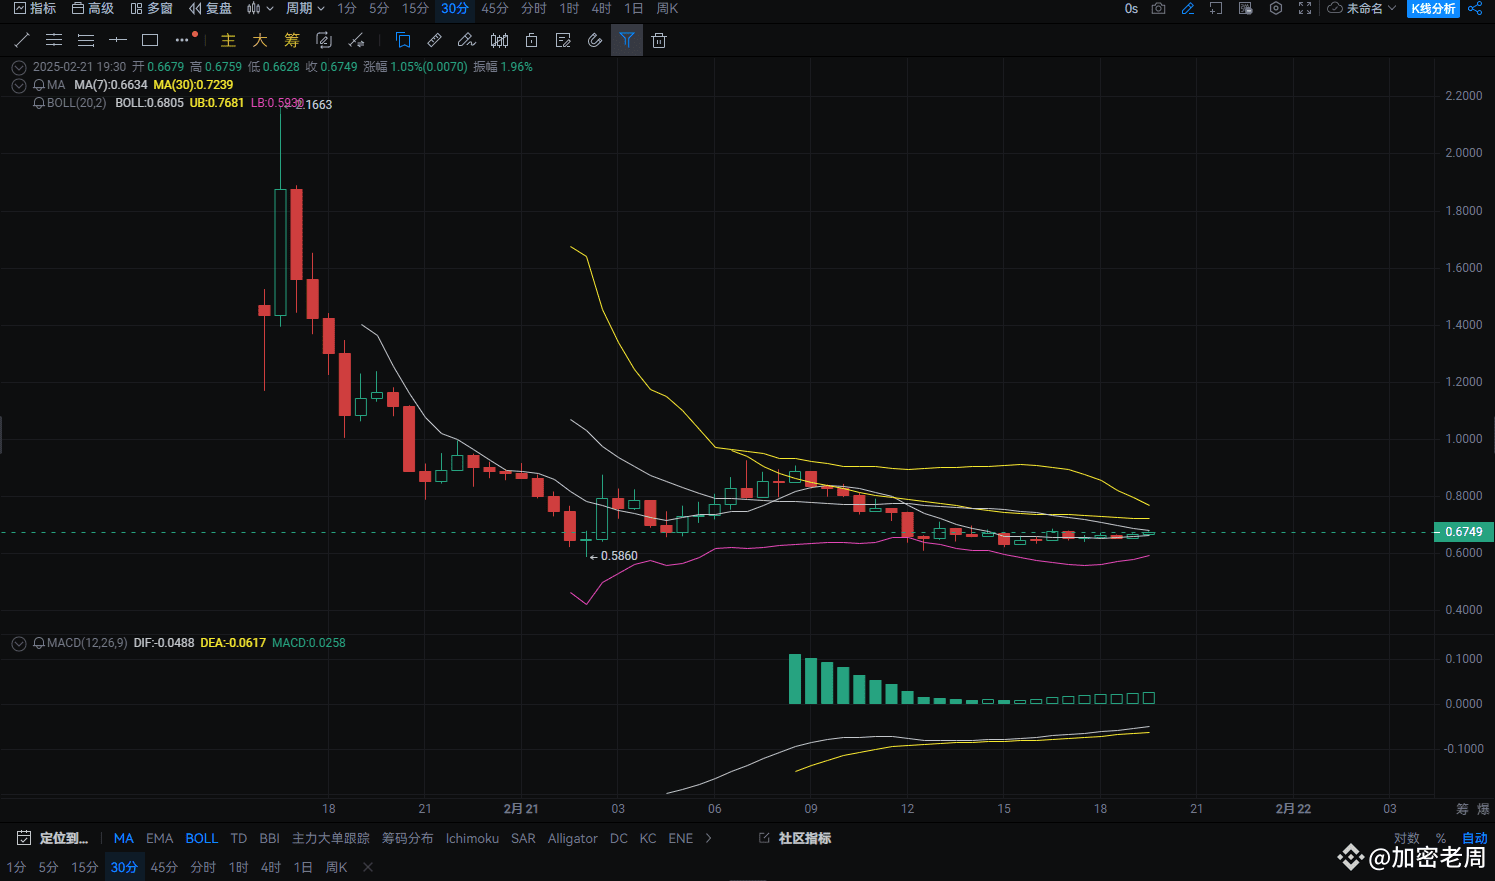Open the 未命名 layout name dropdown

(x=1361, y=8)
